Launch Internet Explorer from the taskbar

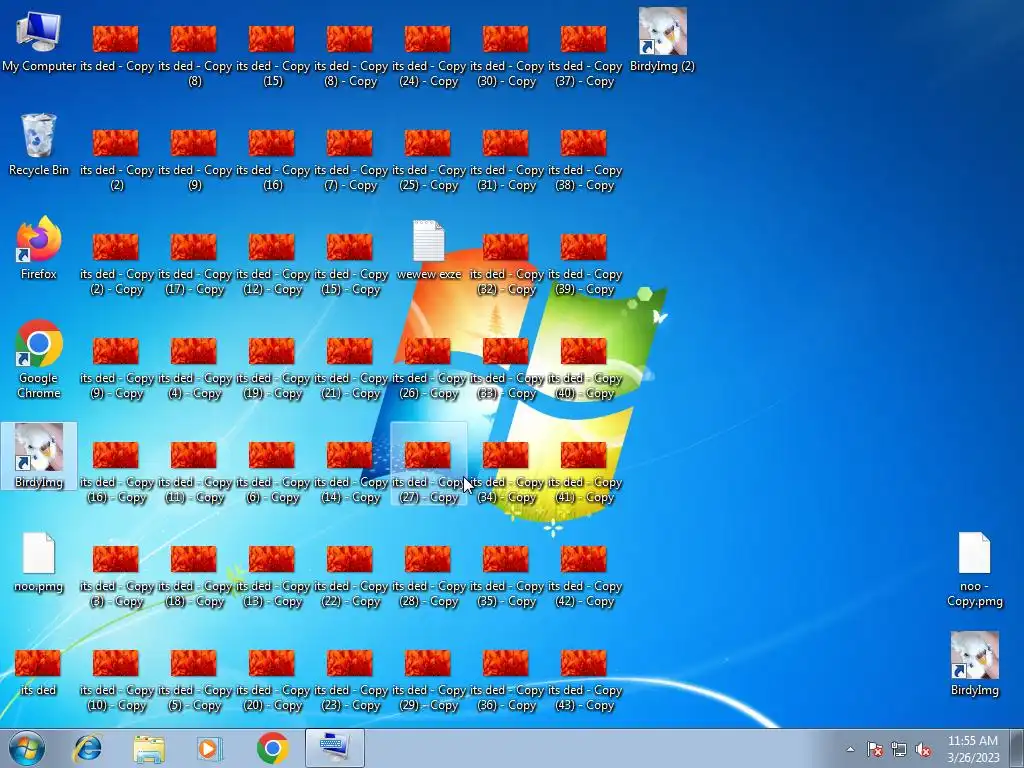click(88, 748)
